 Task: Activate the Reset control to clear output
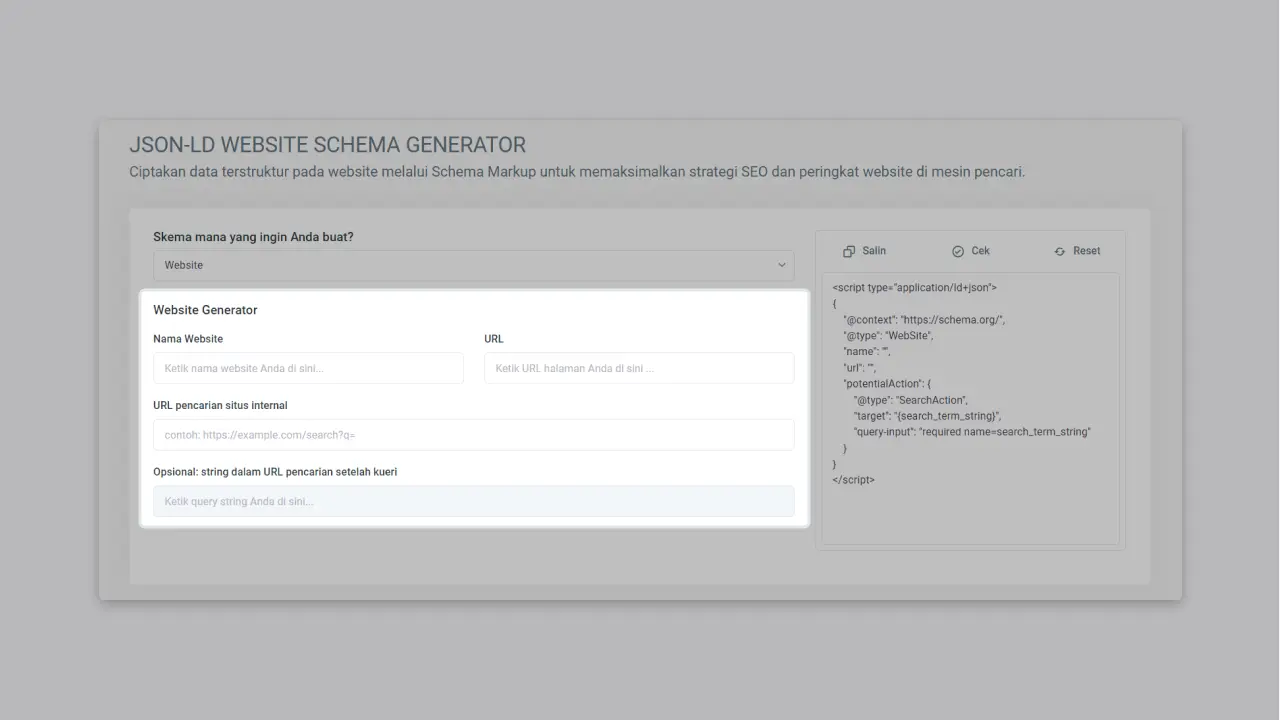click(1077, 250)
